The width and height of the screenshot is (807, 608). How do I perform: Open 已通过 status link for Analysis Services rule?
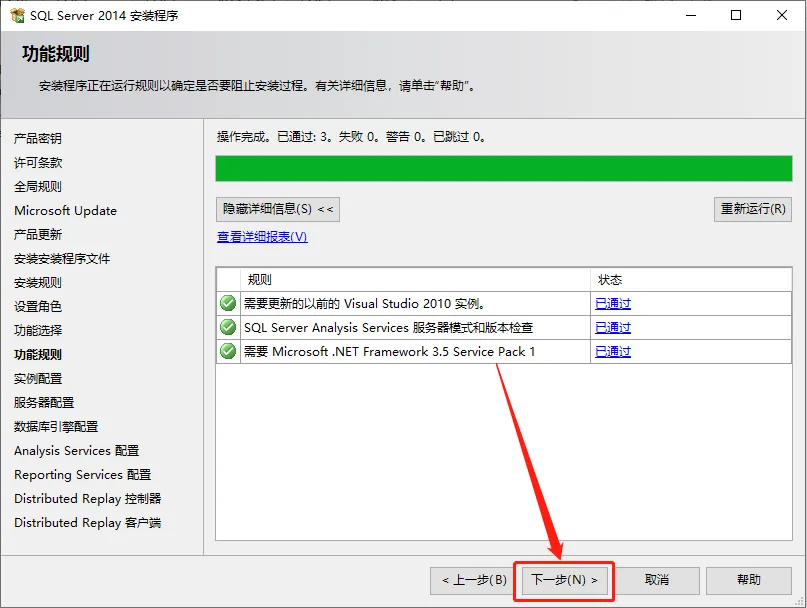[x=612, y=327]
